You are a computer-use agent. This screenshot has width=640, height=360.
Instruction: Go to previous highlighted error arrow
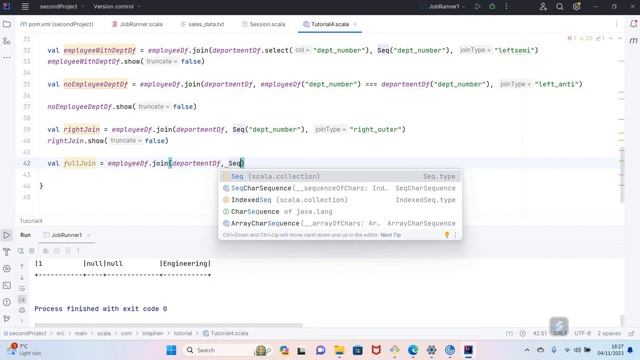point(611,38)
